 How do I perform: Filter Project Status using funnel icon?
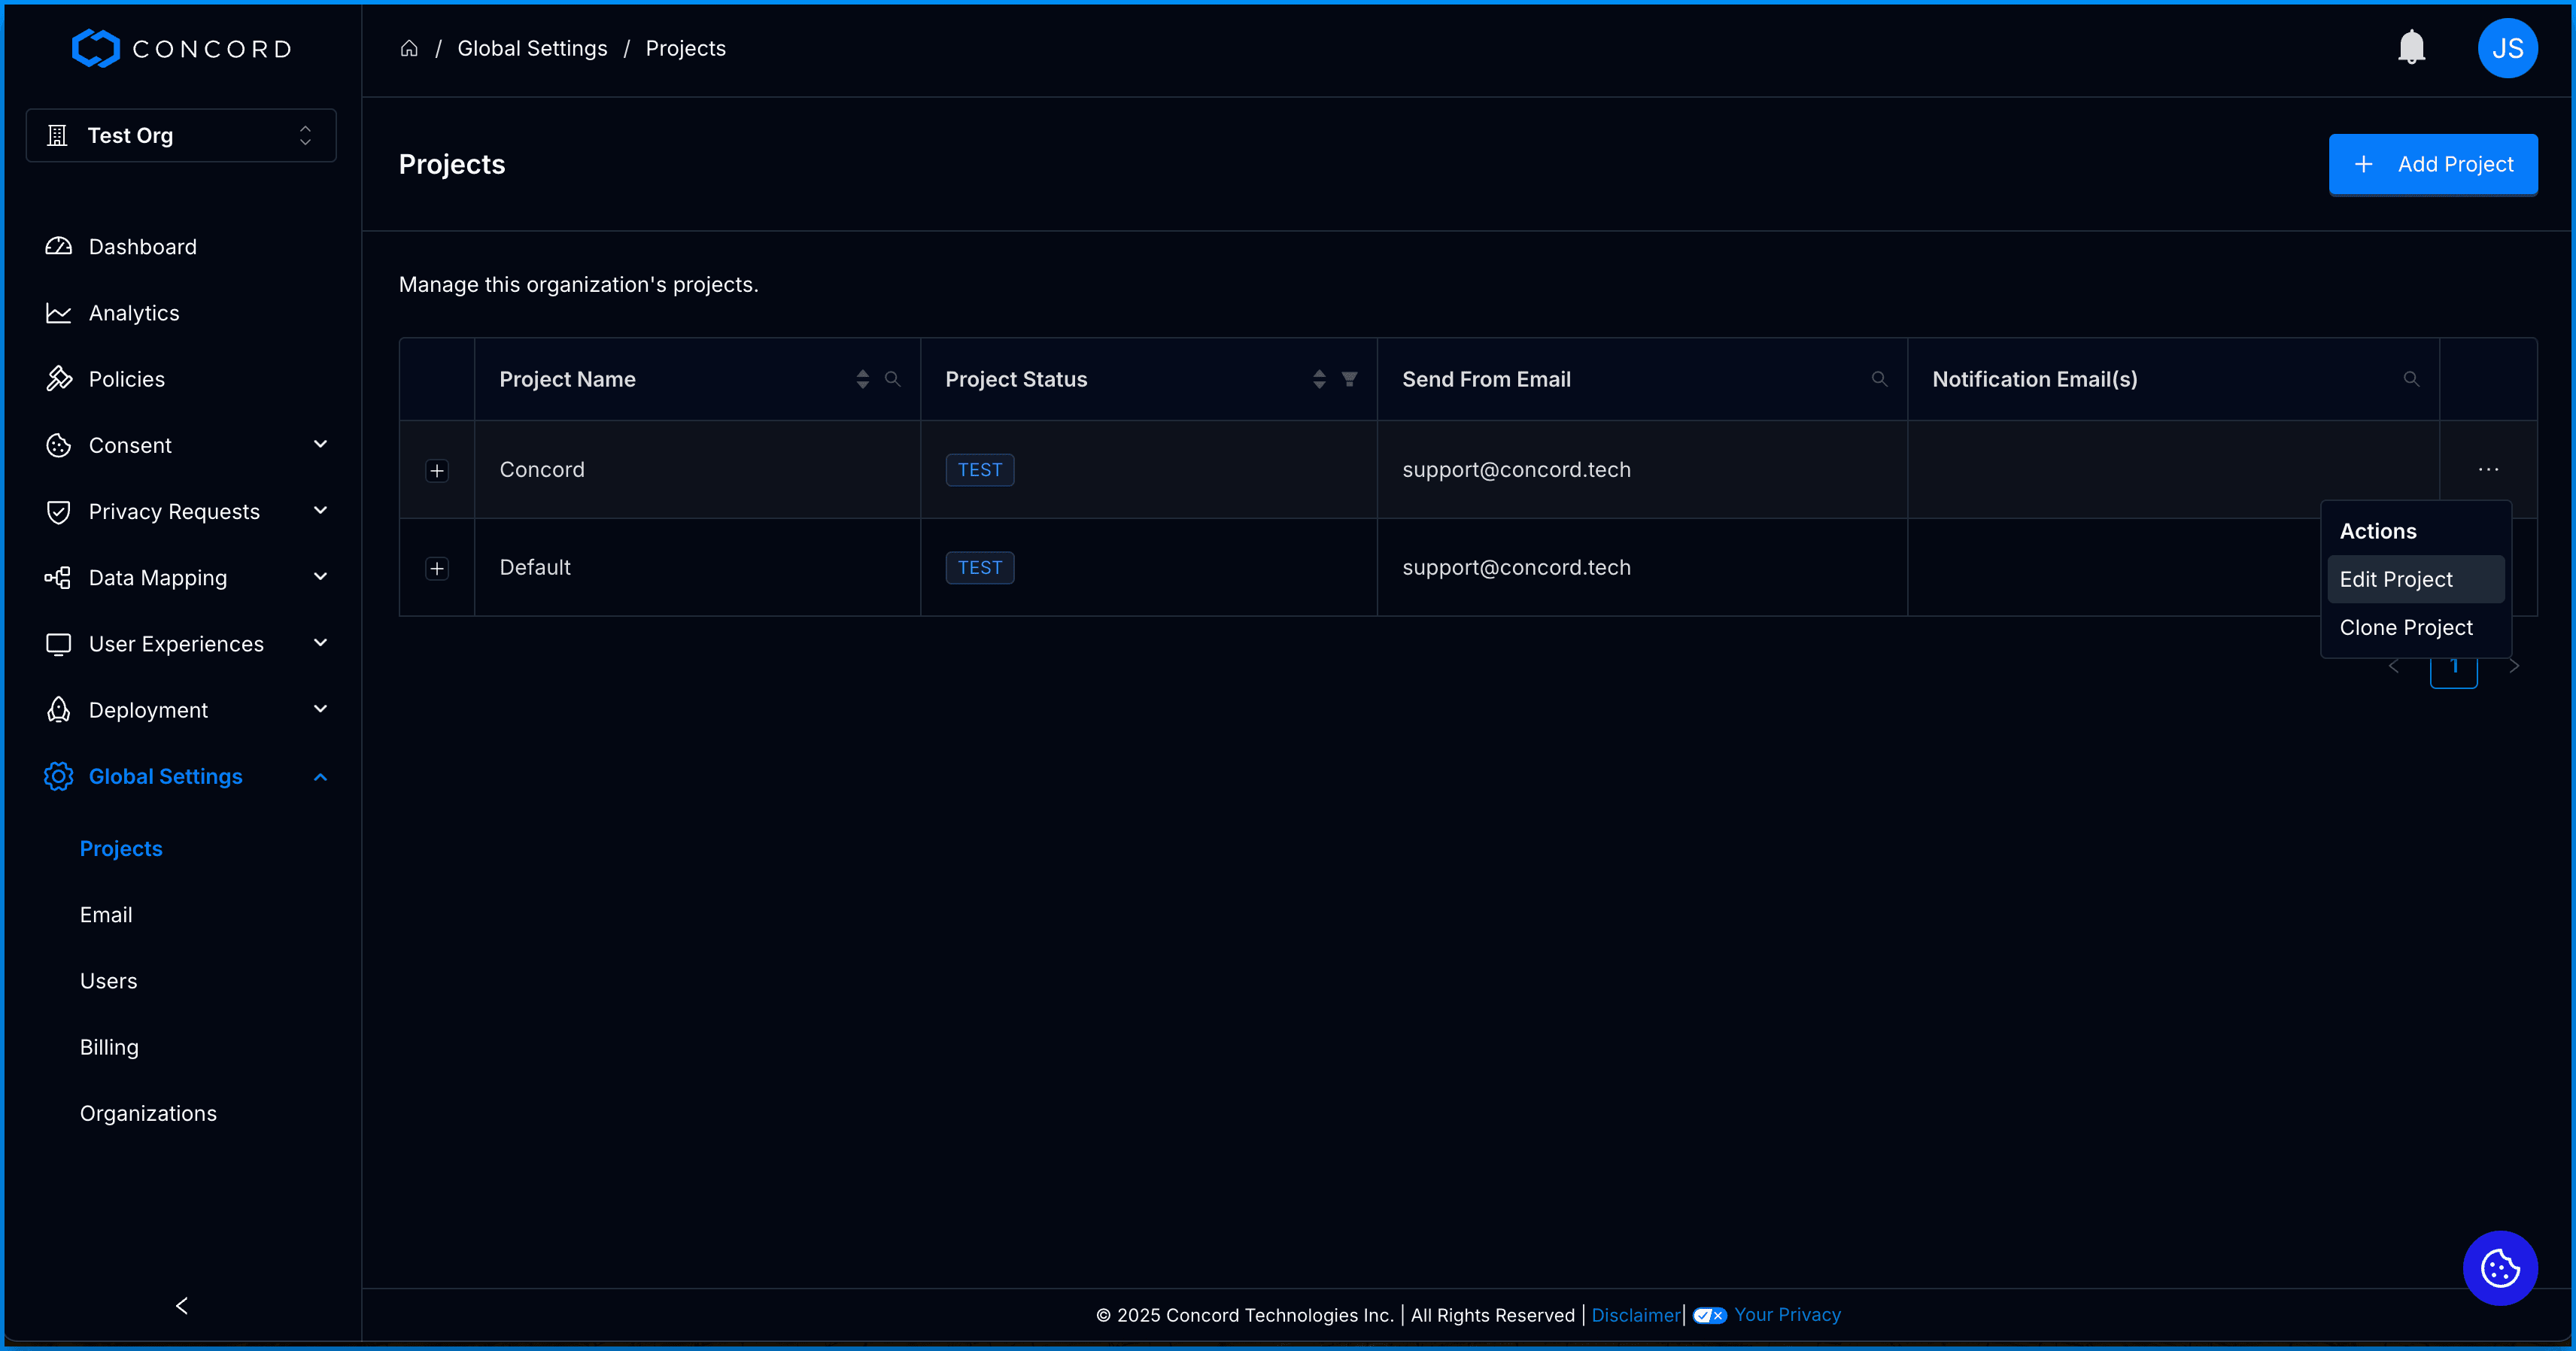click(1349, 379)
